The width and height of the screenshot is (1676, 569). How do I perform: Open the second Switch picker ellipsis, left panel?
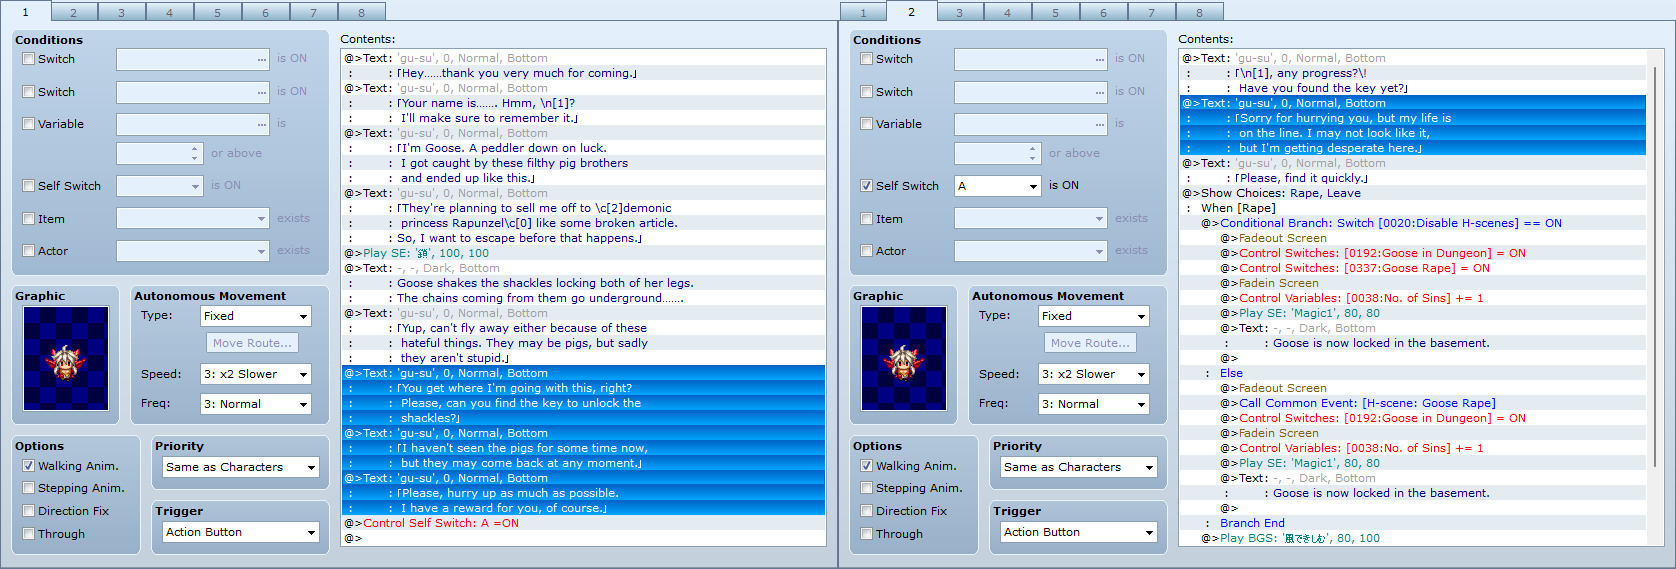(x=262, y=92)
